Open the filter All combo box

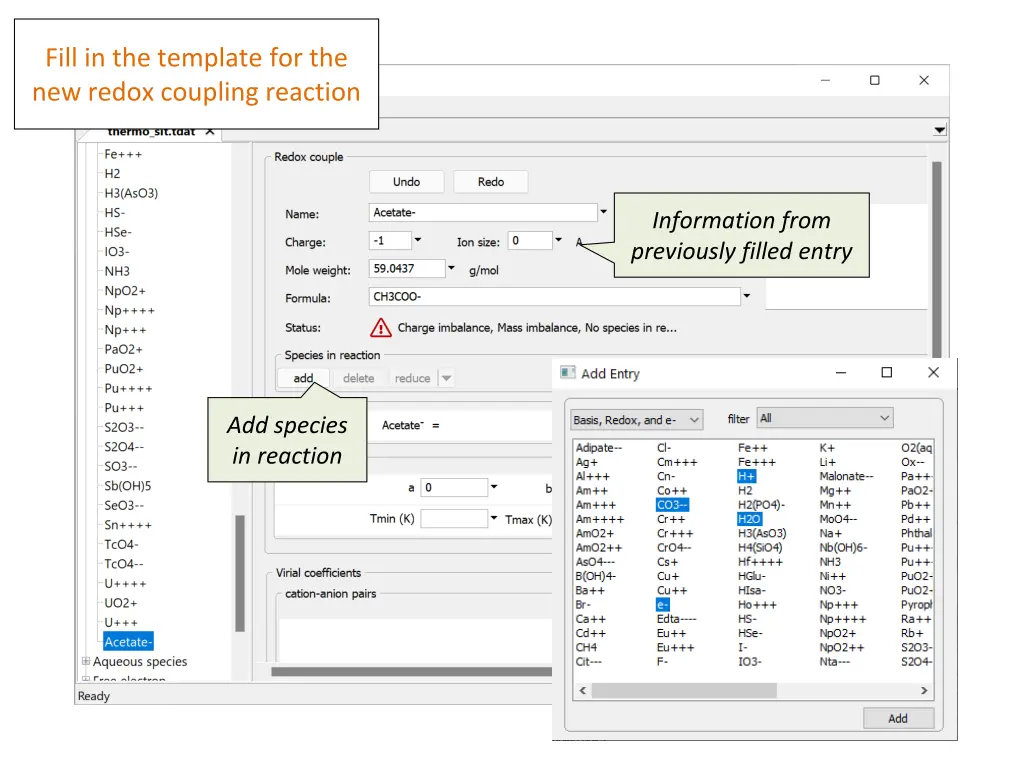[x=825, y=418]
